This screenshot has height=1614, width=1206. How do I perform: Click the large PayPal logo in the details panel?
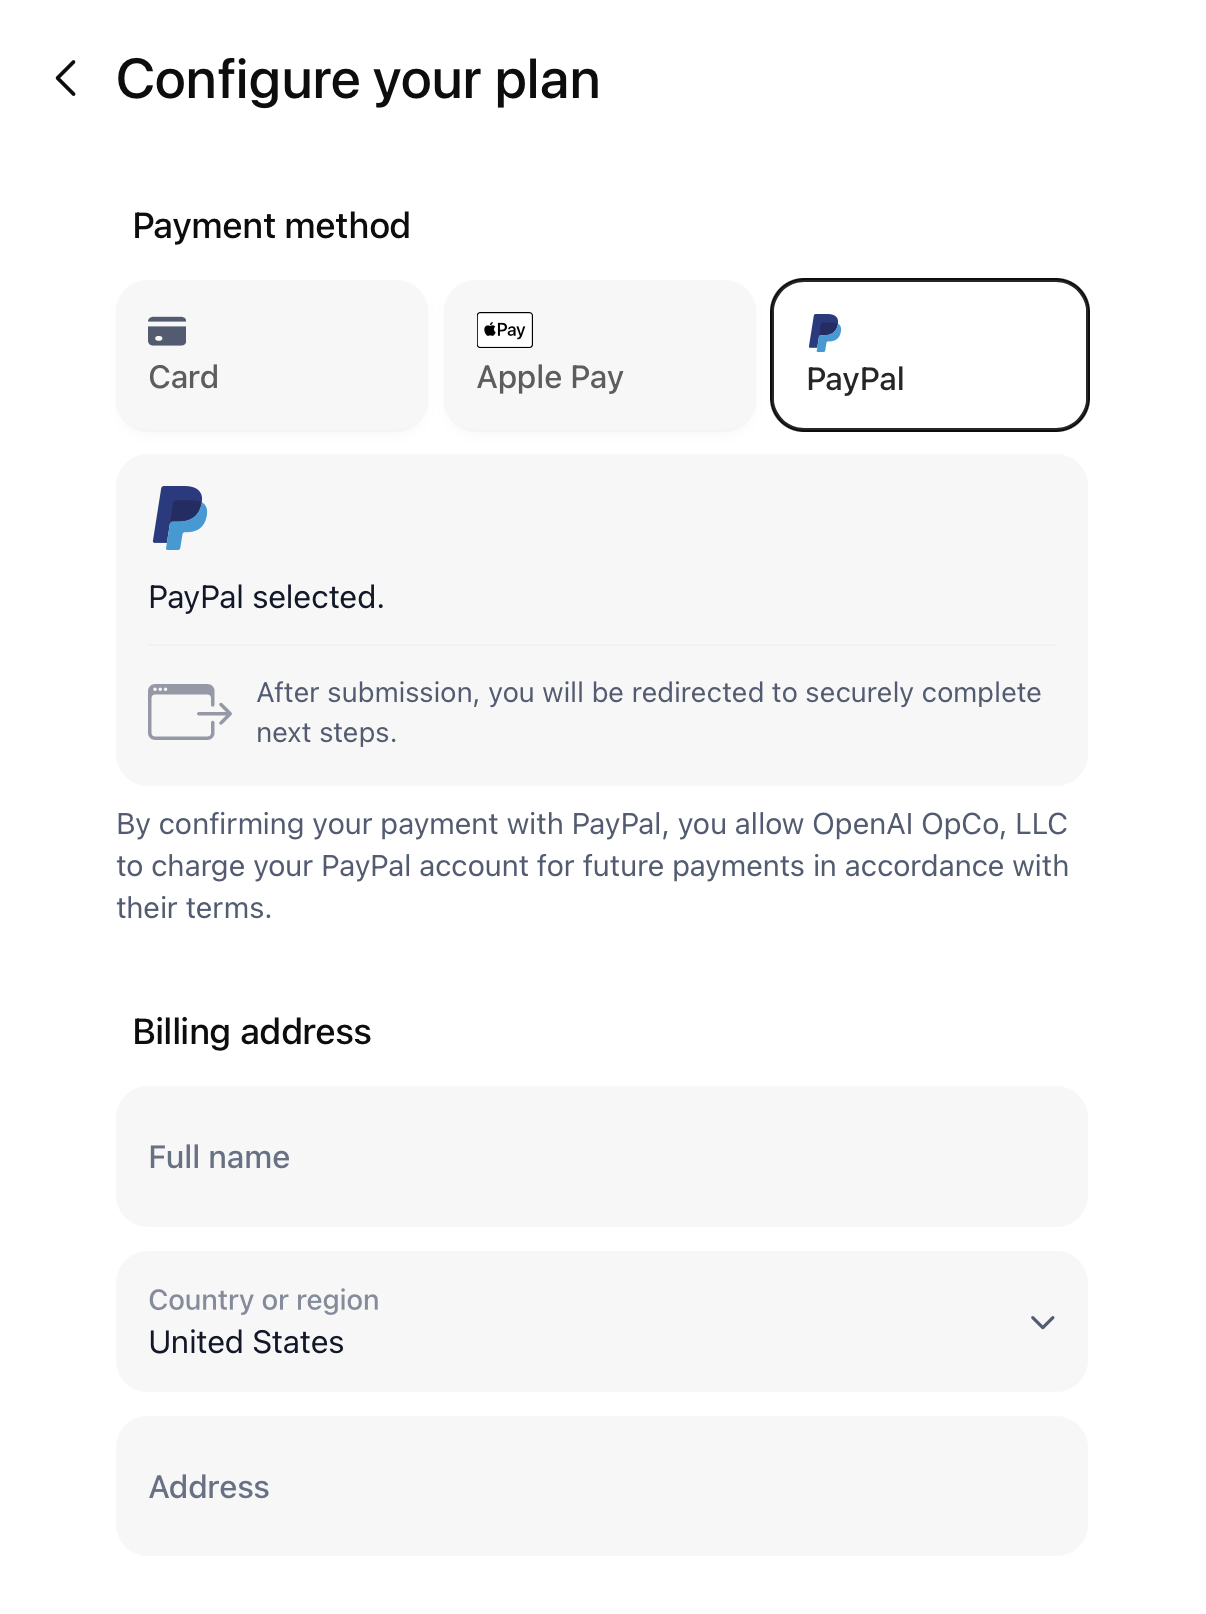point(180,518)
